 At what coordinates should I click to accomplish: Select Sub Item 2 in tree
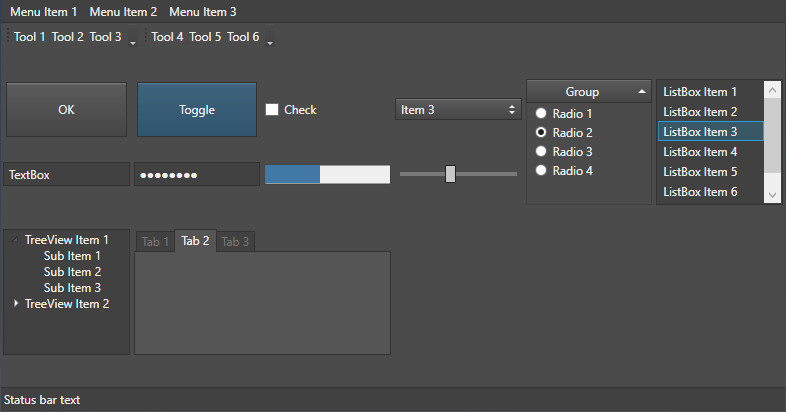click(72, 272)
